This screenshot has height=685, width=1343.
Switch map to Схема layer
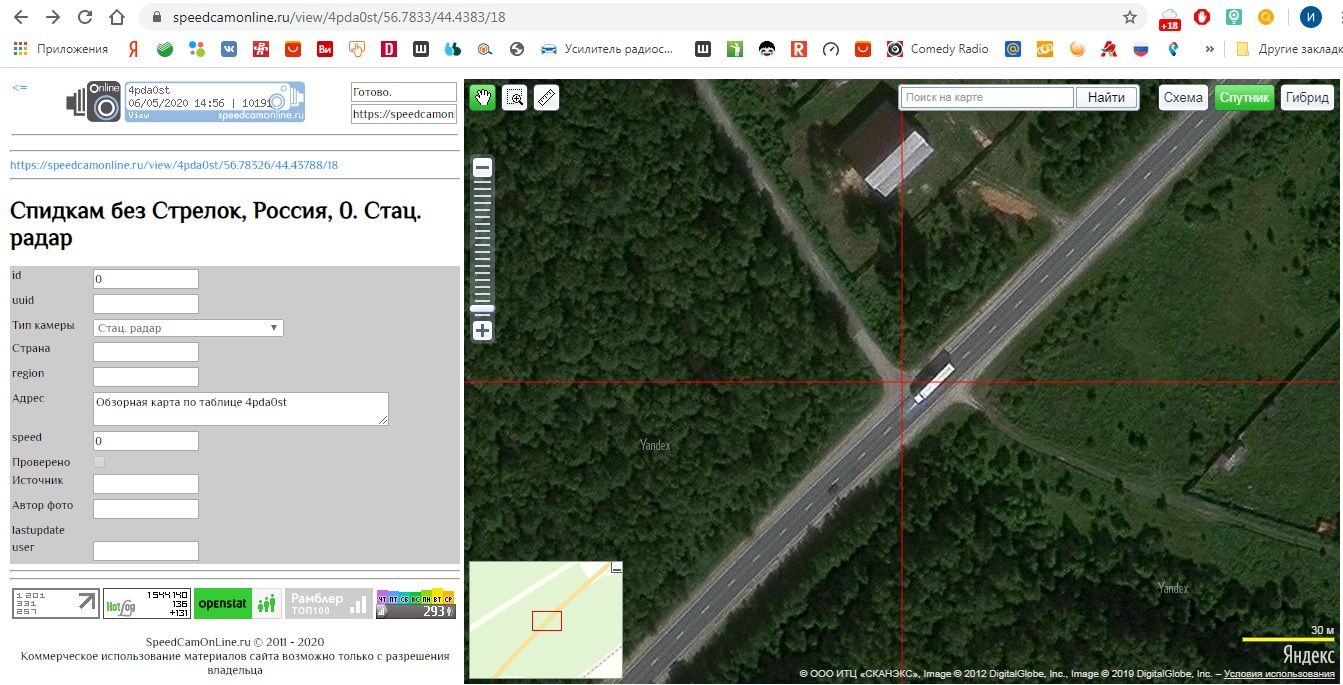point(1183,97)
